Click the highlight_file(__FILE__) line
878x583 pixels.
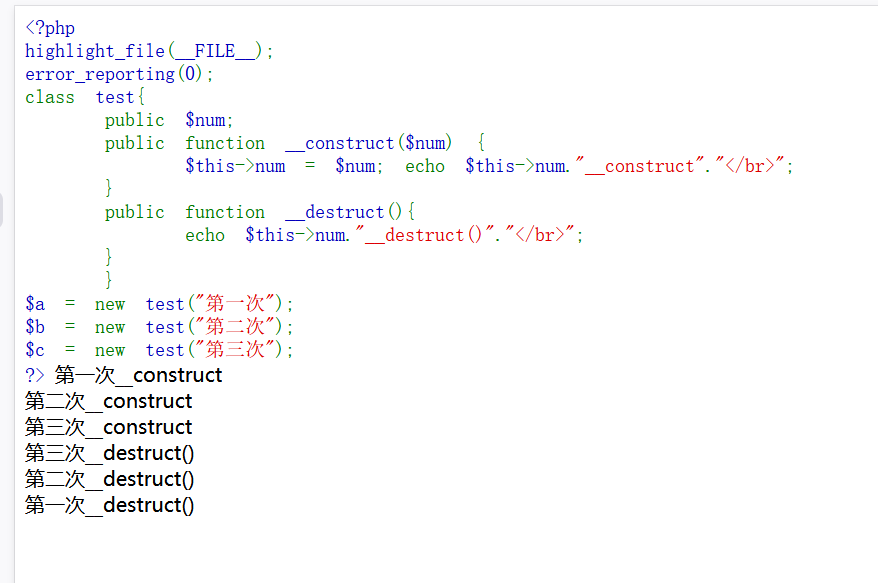pyautogui.click(x=149, y=51)
